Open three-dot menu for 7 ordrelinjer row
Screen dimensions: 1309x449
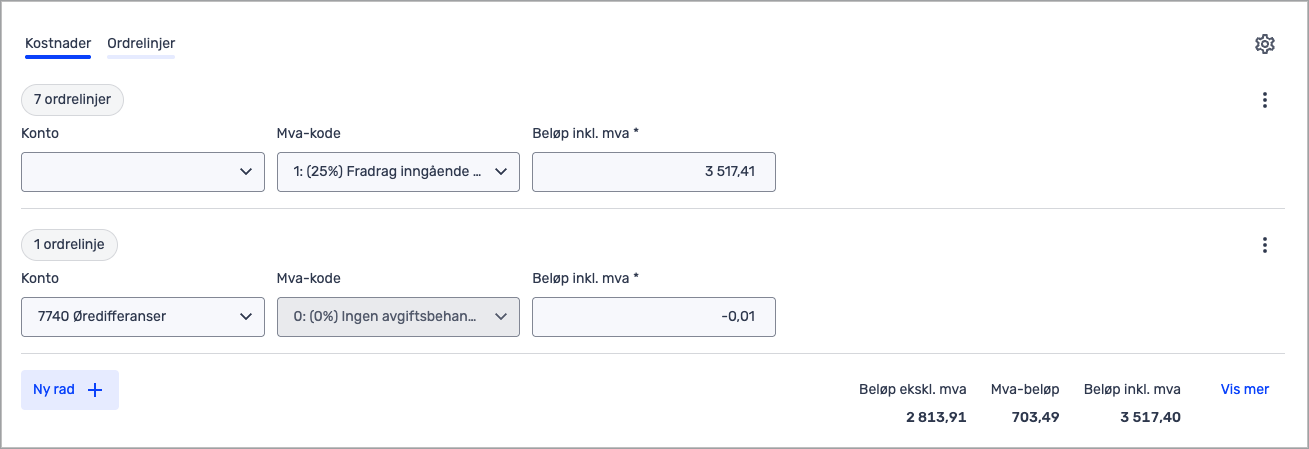point(1265,100)
